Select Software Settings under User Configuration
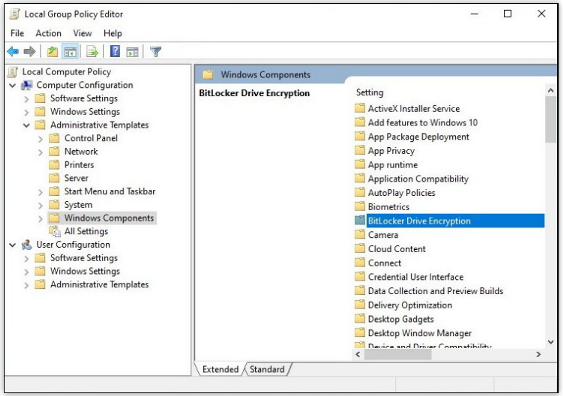The image size is (563, 396). coord(84,258)
